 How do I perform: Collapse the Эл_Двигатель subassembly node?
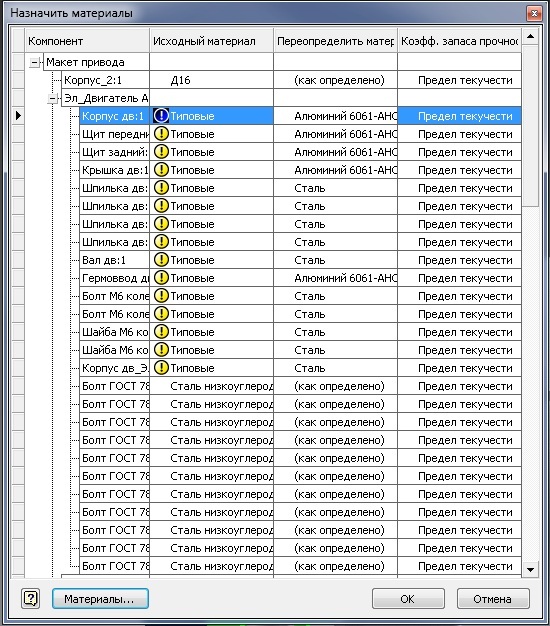[53, 98]
